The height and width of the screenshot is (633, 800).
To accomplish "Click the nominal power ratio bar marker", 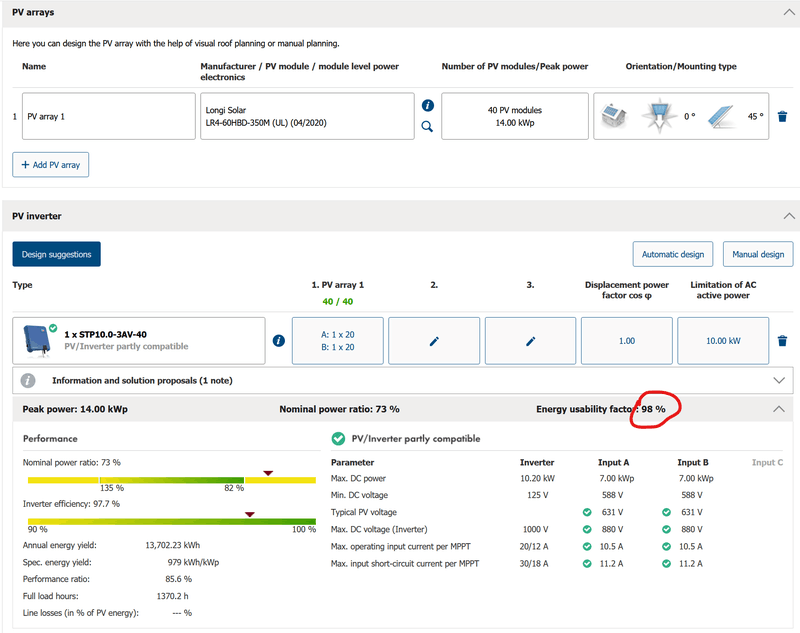I will 267,472.
